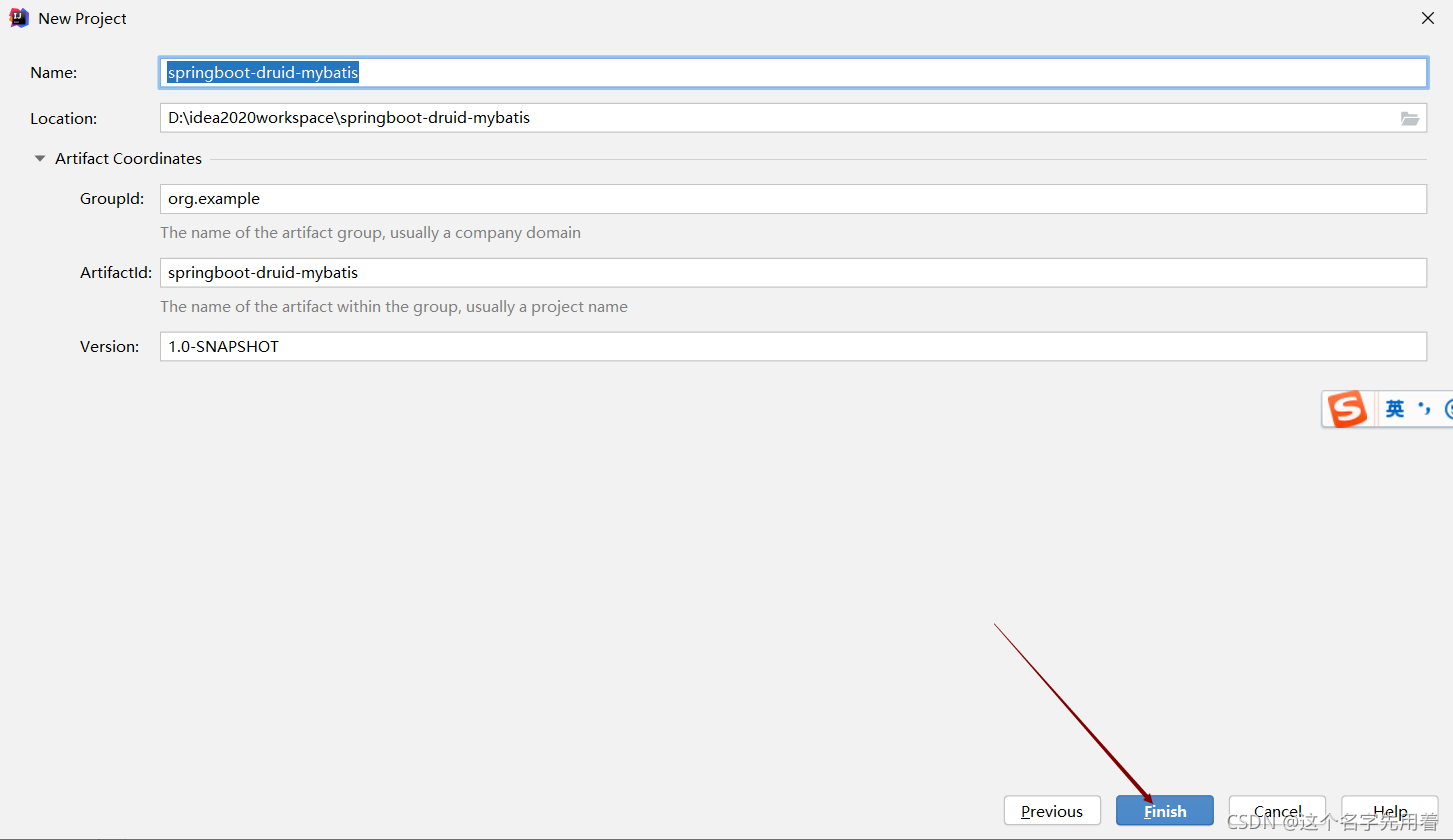Go back with the Previous button

tap(1052, 811)
